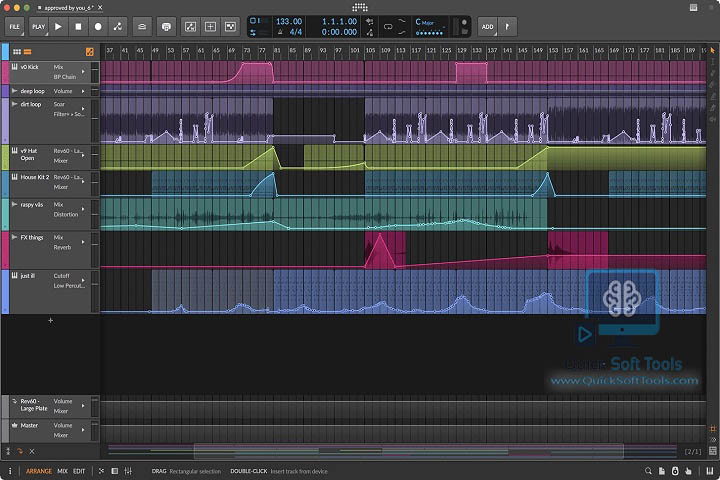Click the automation curve view icon
The height and width of the screenshot is (480, 720).
point(190,27)
